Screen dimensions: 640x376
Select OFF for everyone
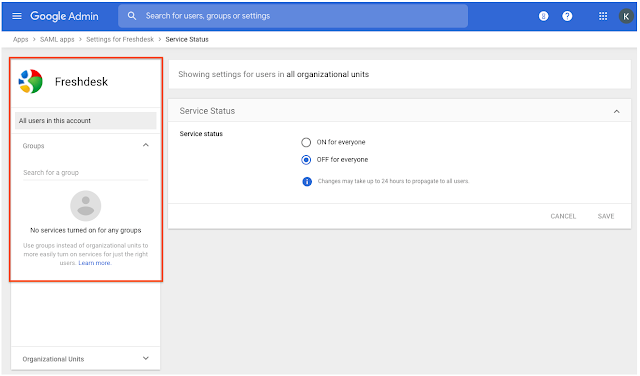[306, 160]
